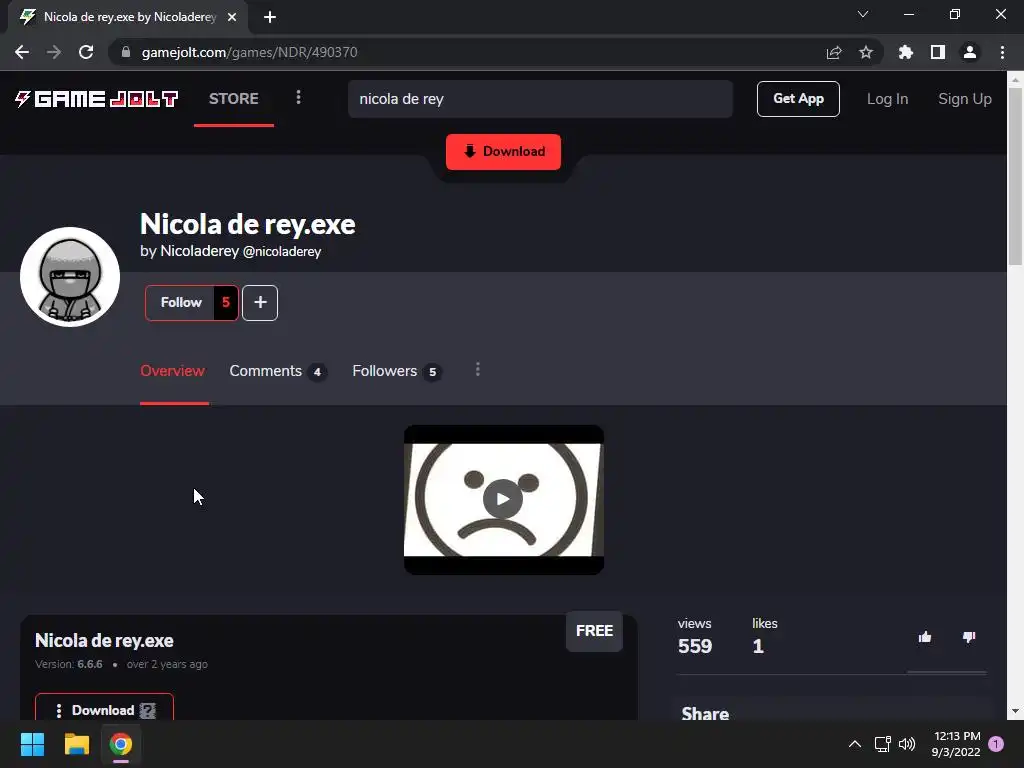This screenshot has height=768, width=1024.
Task: Click the thumbs up like icon
Action: click(924, 637)
